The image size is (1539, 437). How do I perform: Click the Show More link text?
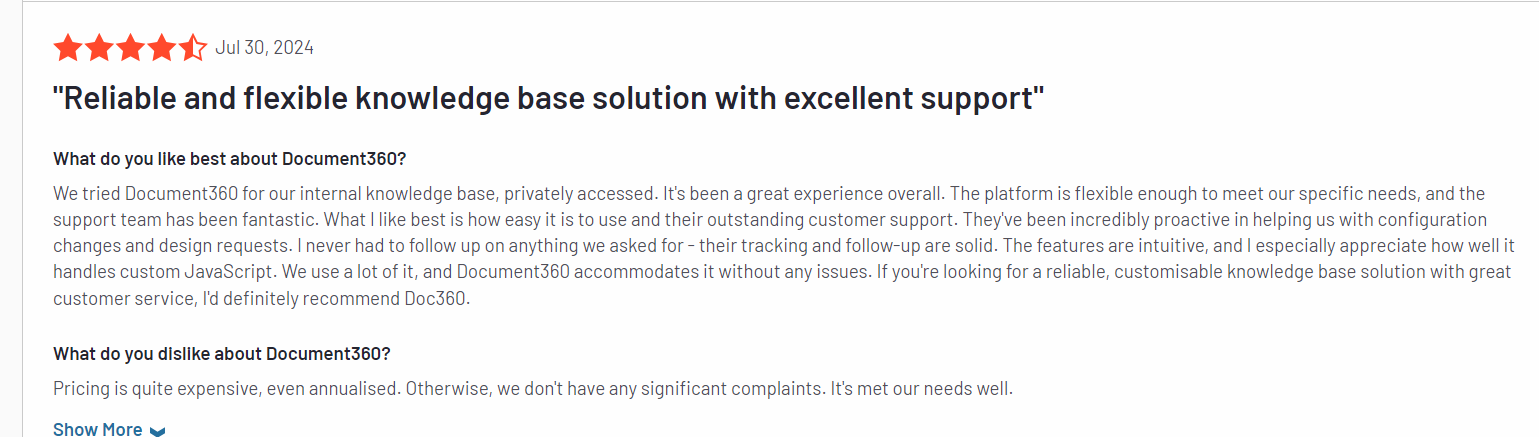[97, 429]
